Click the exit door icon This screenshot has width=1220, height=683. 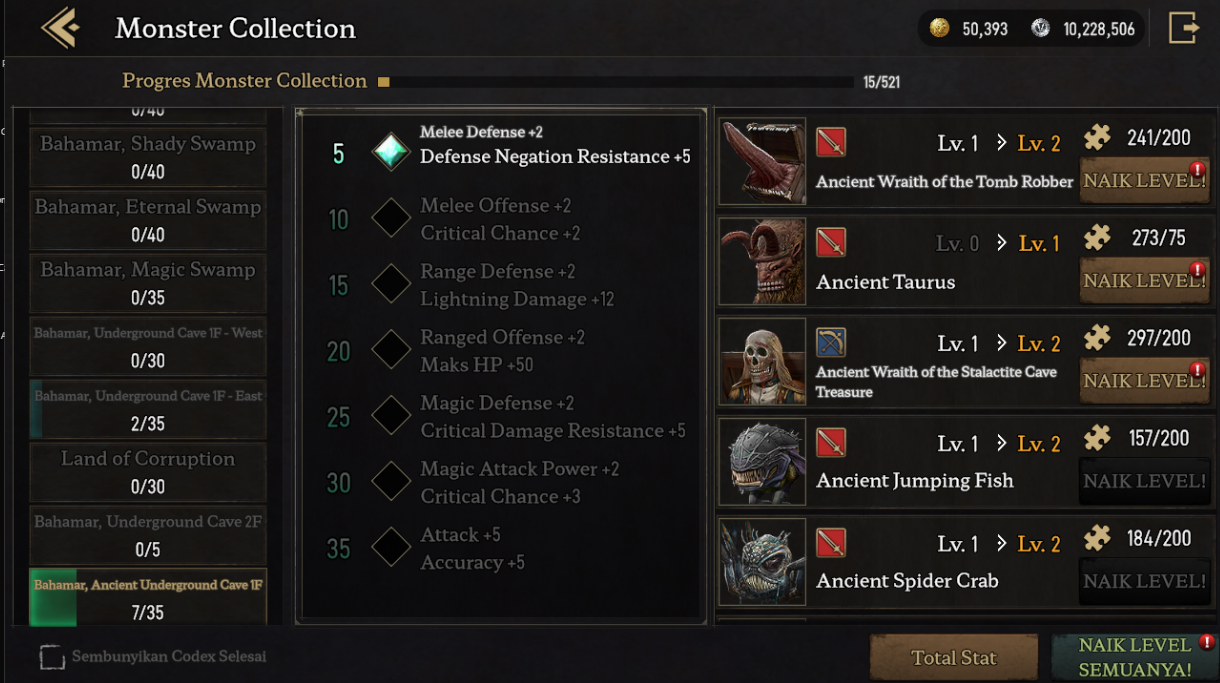[x=1184, y=28]
